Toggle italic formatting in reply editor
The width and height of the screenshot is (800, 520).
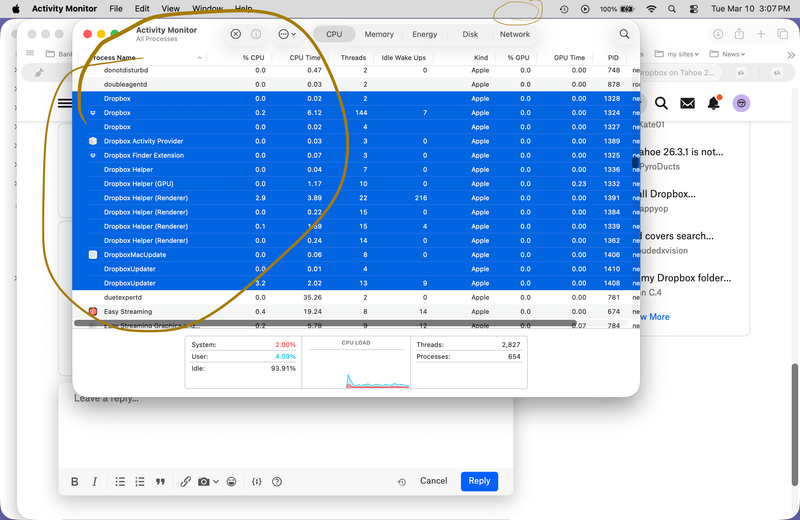[x=95, y=481]
